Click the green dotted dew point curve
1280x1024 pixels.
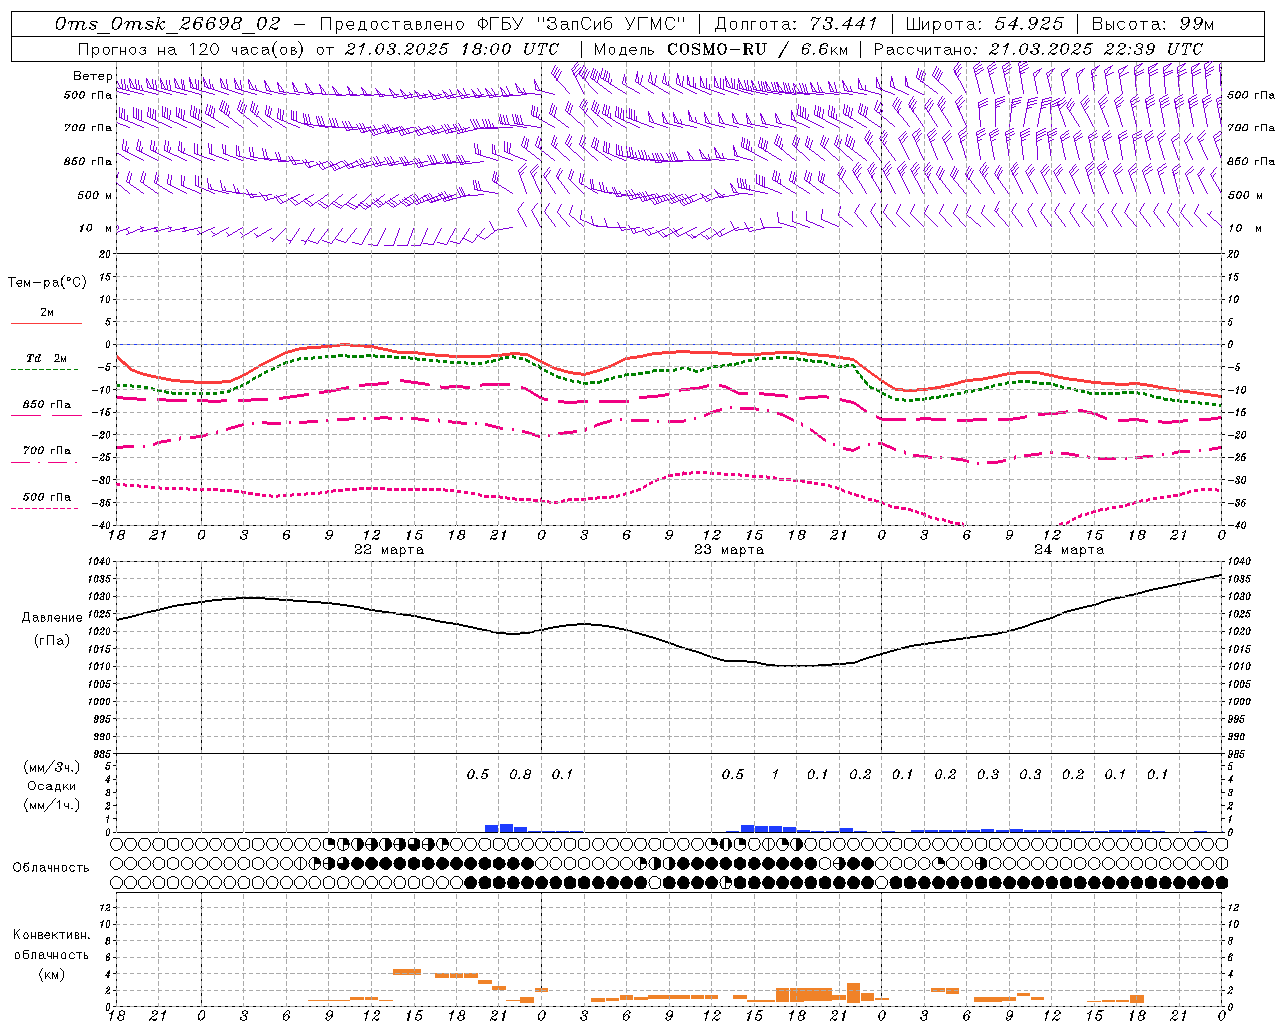[669, 372]
